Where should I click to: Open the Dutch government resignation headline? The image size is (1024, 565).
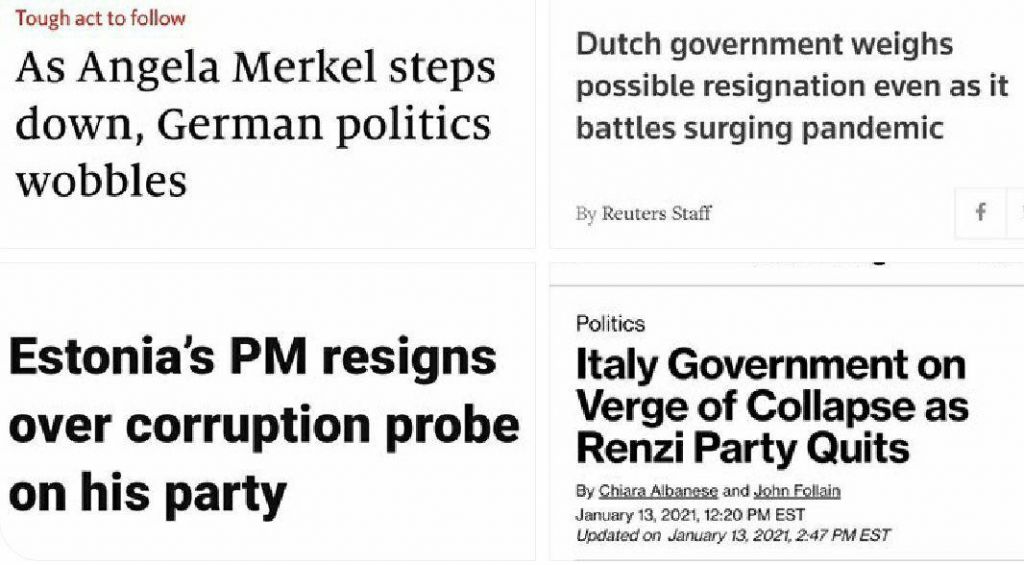coord(792,86)
